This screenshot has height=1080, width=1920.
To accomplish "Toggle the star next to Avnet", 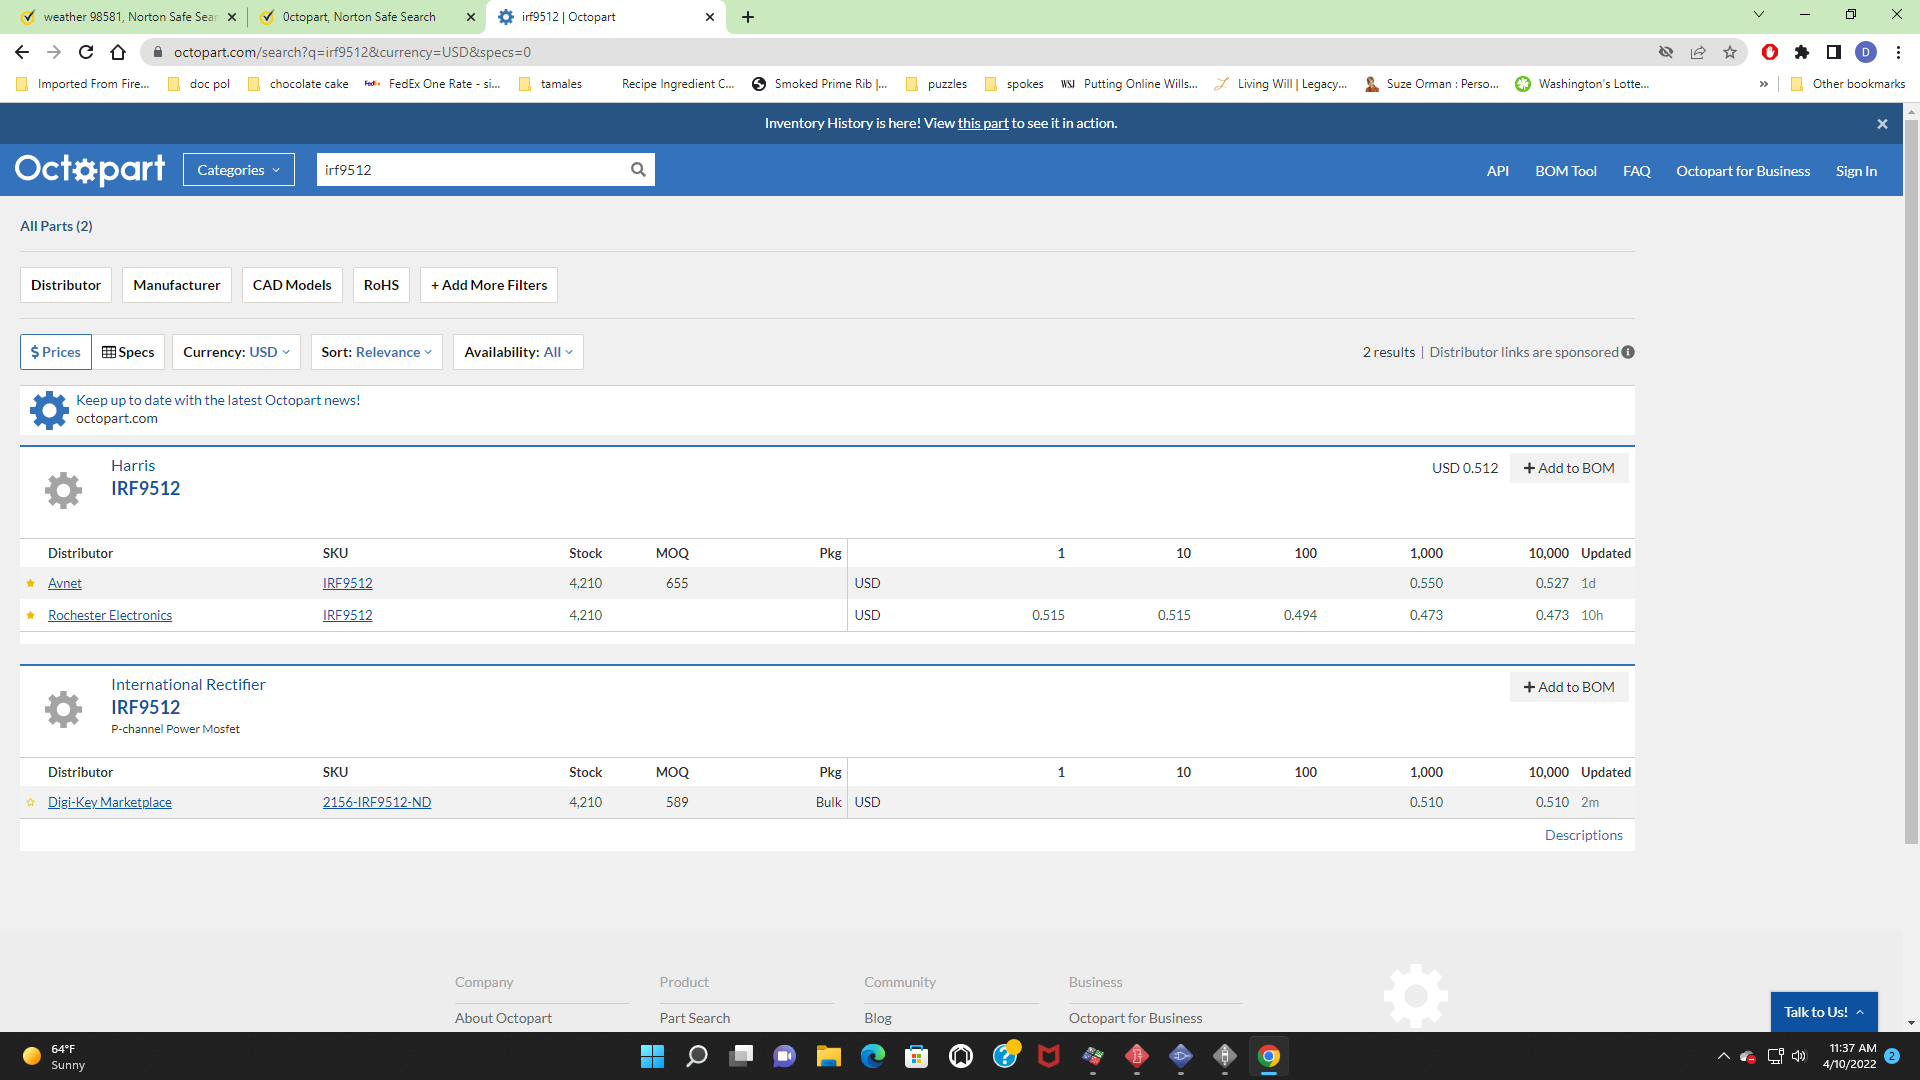I will click(30, 583).
